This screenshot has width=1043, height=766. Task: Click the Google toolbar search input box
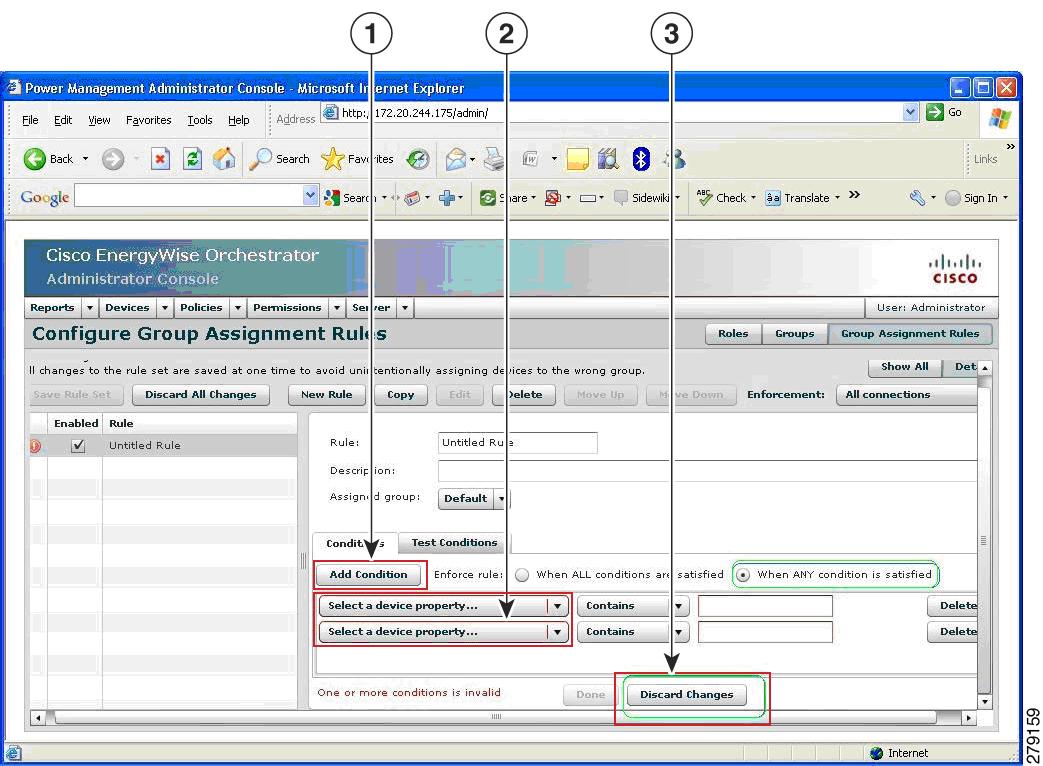189,195
